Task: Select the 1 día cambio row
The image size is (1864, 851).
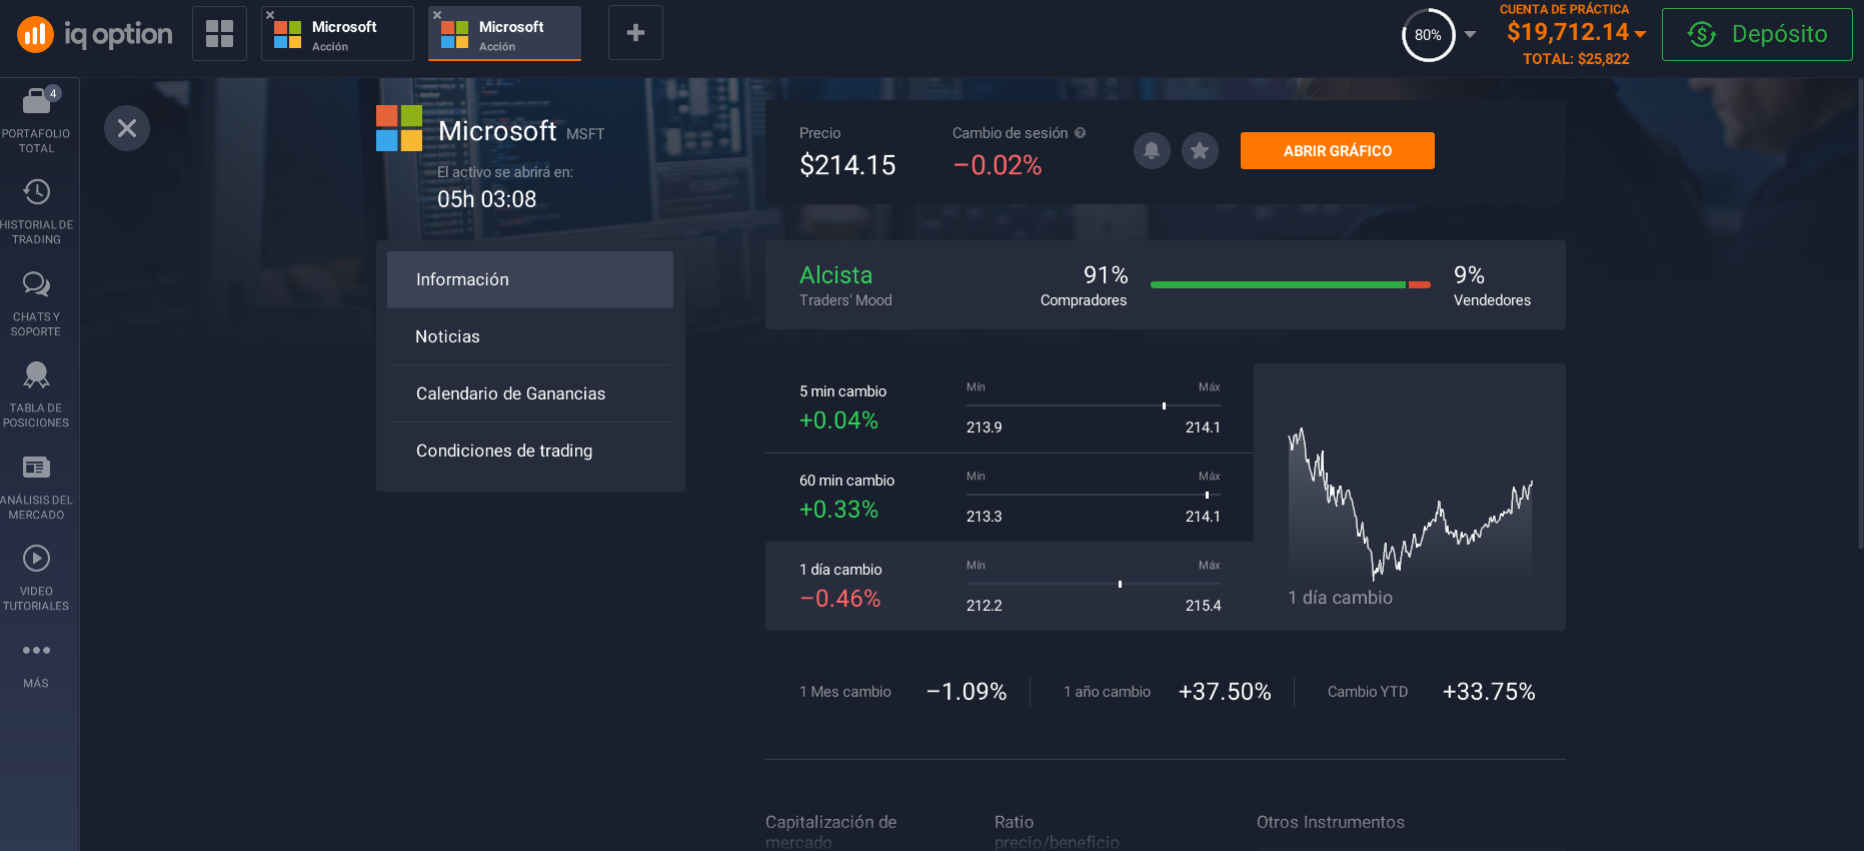Action: [1009, 586]
